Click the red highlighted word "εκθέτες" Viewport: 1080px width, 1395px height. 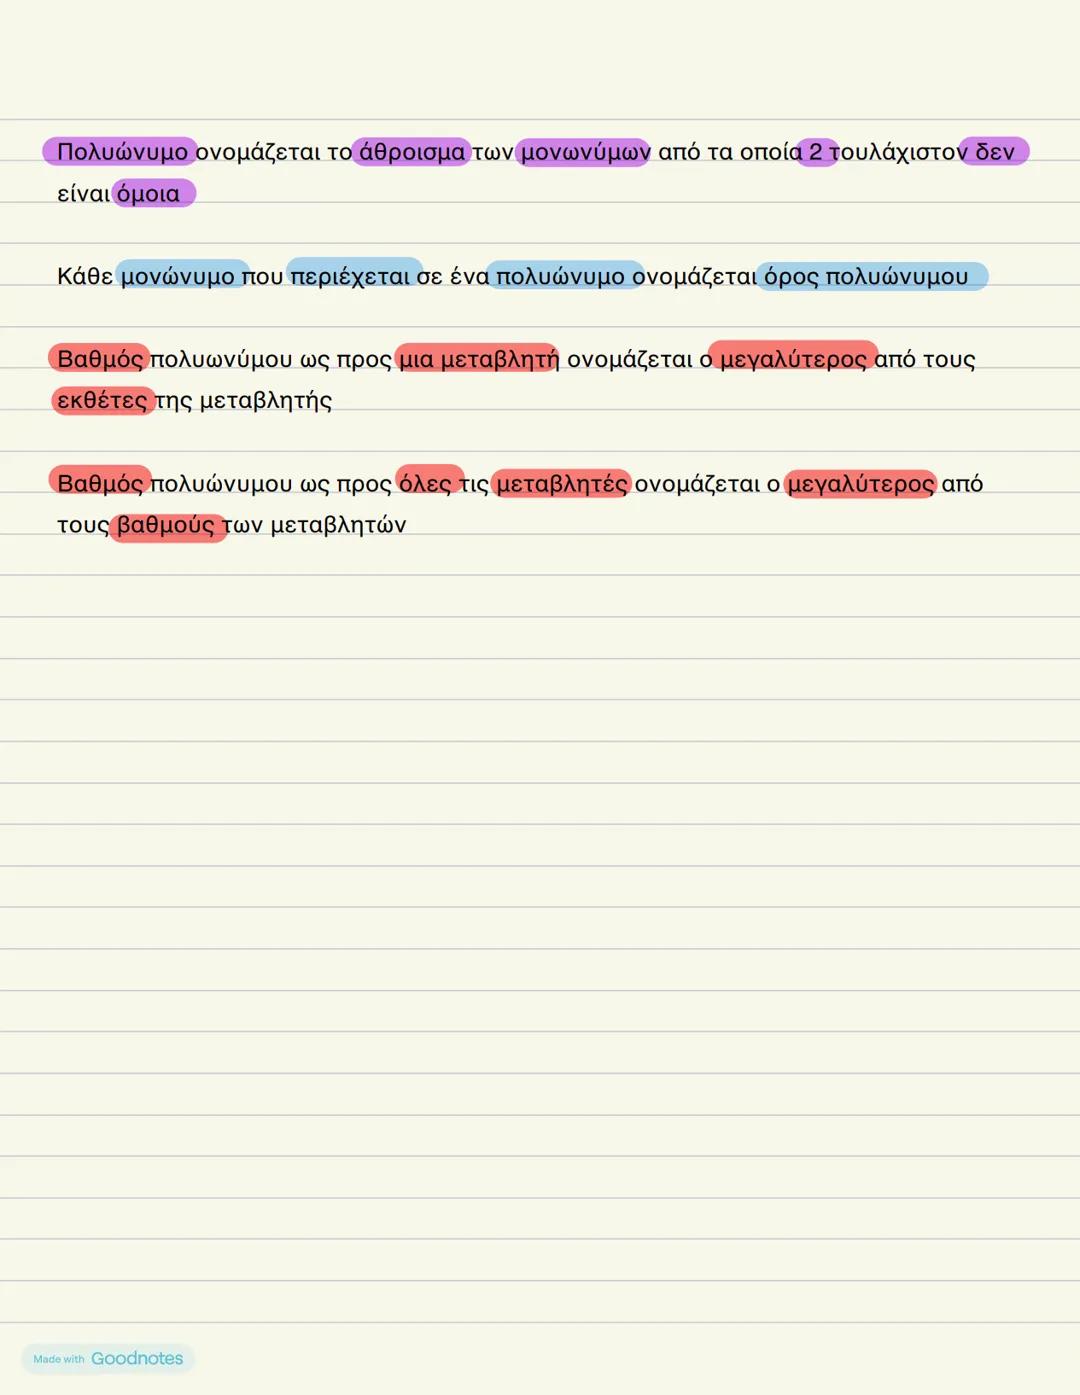[x=102, y=401]
